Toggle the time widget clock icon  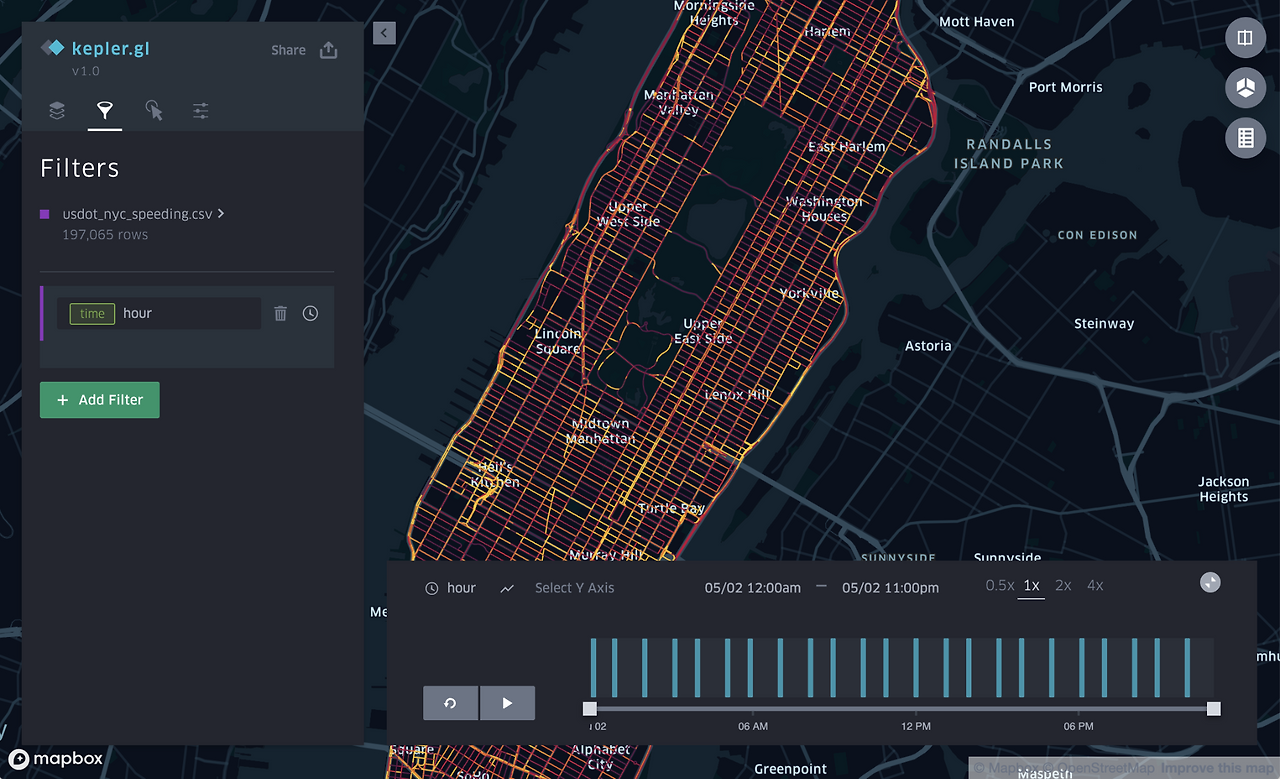pos(310,313)
